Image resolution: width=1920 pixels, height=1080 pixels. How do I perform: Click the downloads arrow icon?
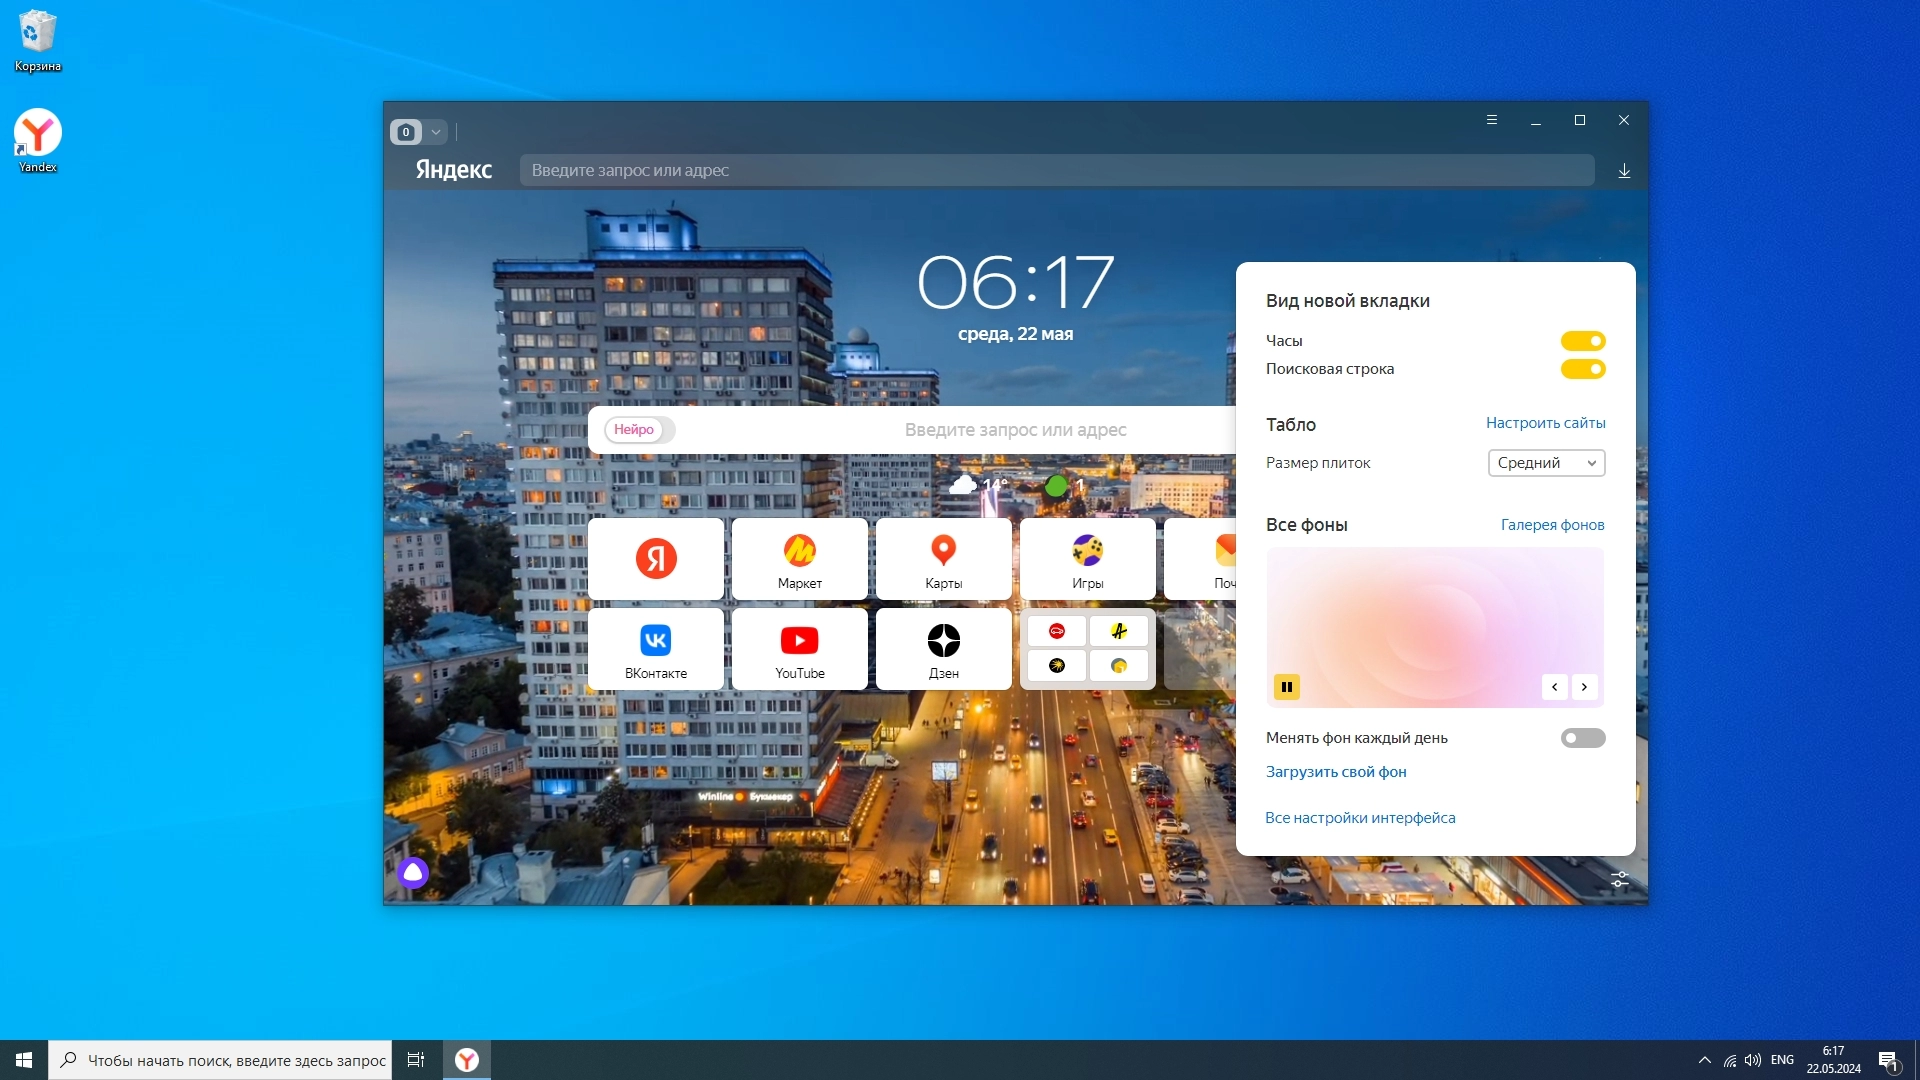1624,171
